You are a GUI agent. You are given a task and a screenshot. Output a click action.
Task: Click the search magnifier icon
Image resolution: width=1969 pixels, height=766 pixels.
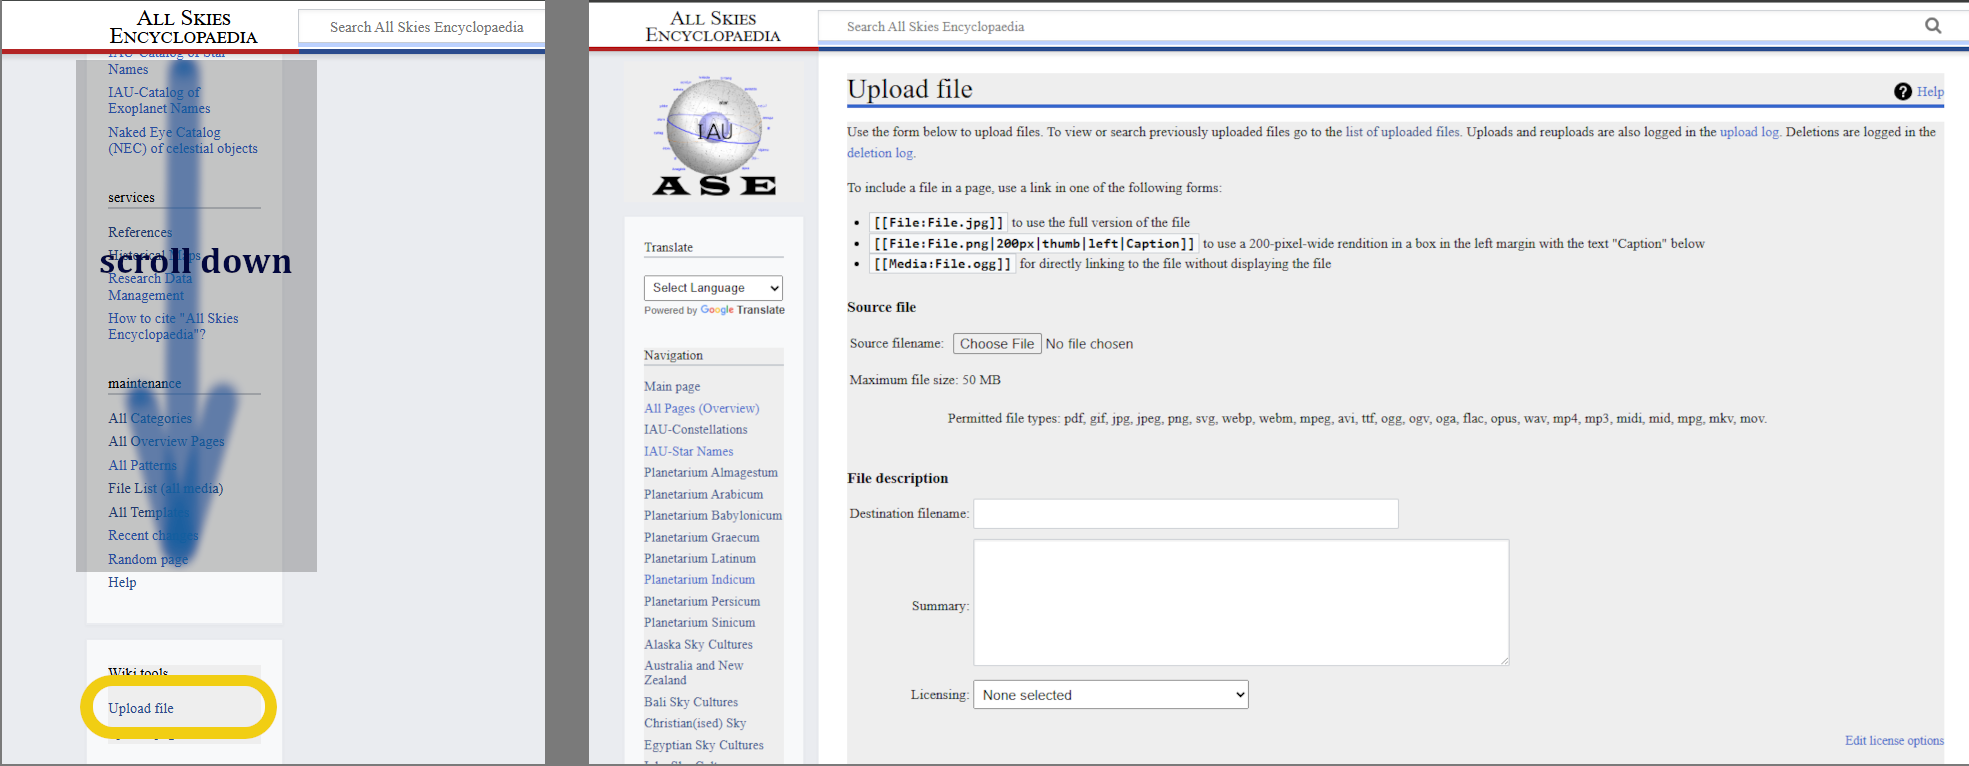[x=1933, y=26]
